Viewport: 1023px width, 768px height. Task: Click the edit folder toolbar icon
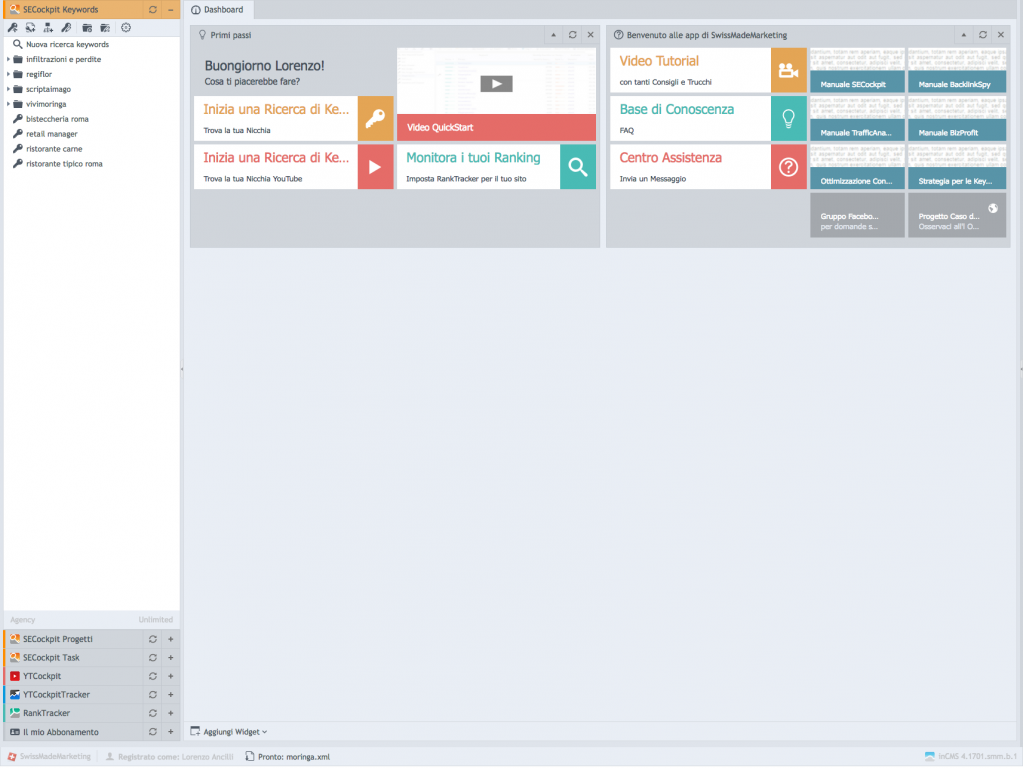point(105,27)
